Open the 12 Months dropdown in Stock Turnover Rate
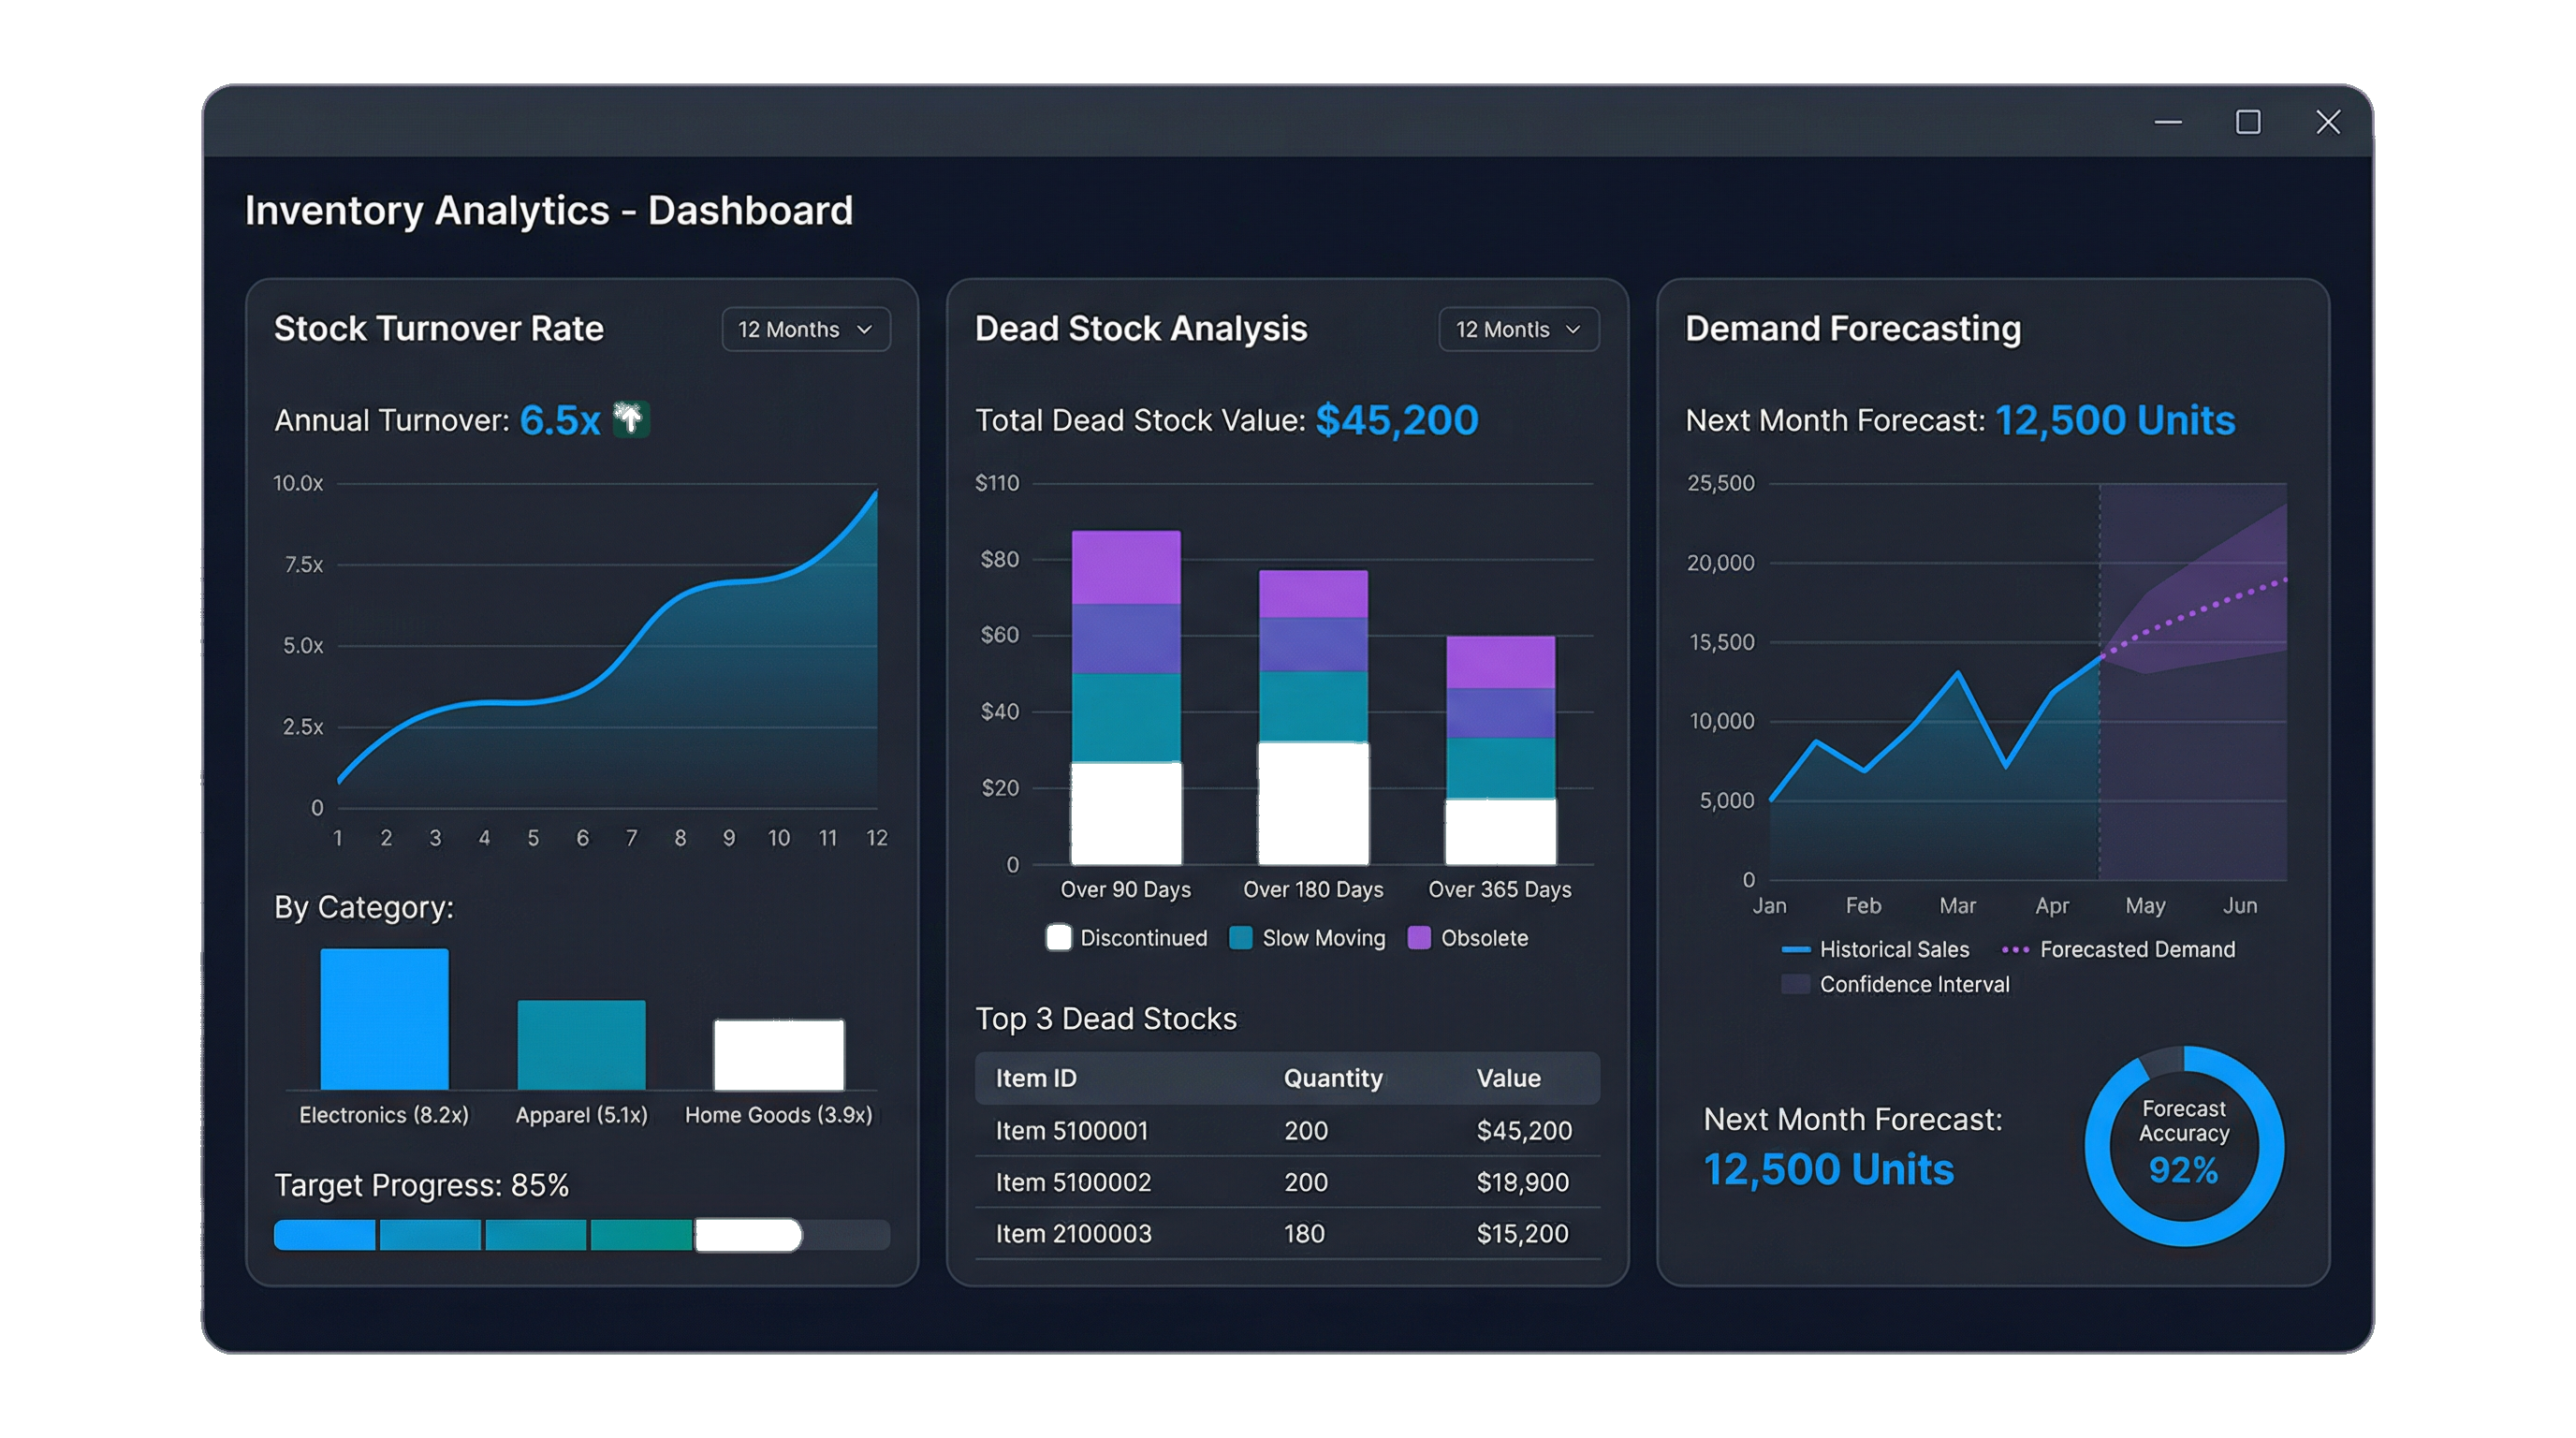2576x1438 pixels. pos(805,329)
